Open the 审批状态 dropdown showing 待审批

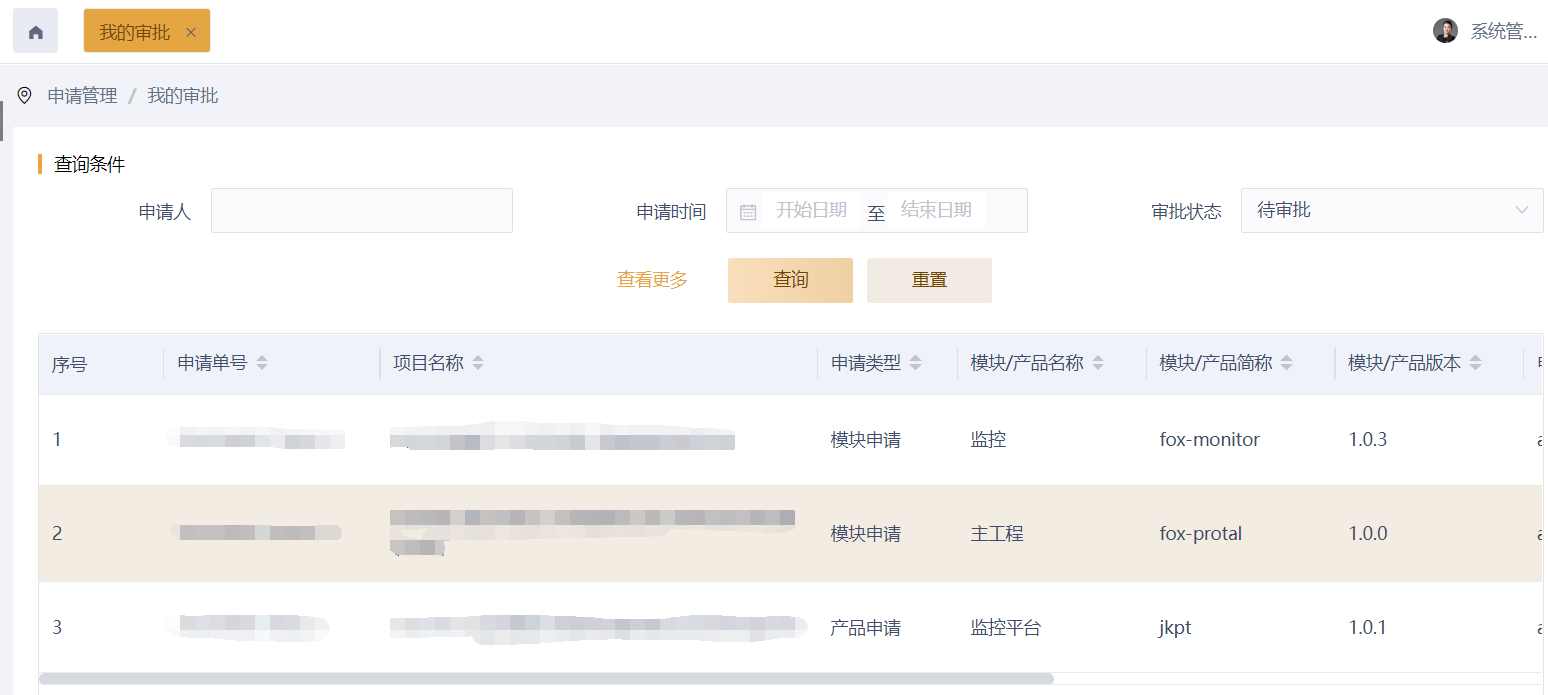(1391, 210)
